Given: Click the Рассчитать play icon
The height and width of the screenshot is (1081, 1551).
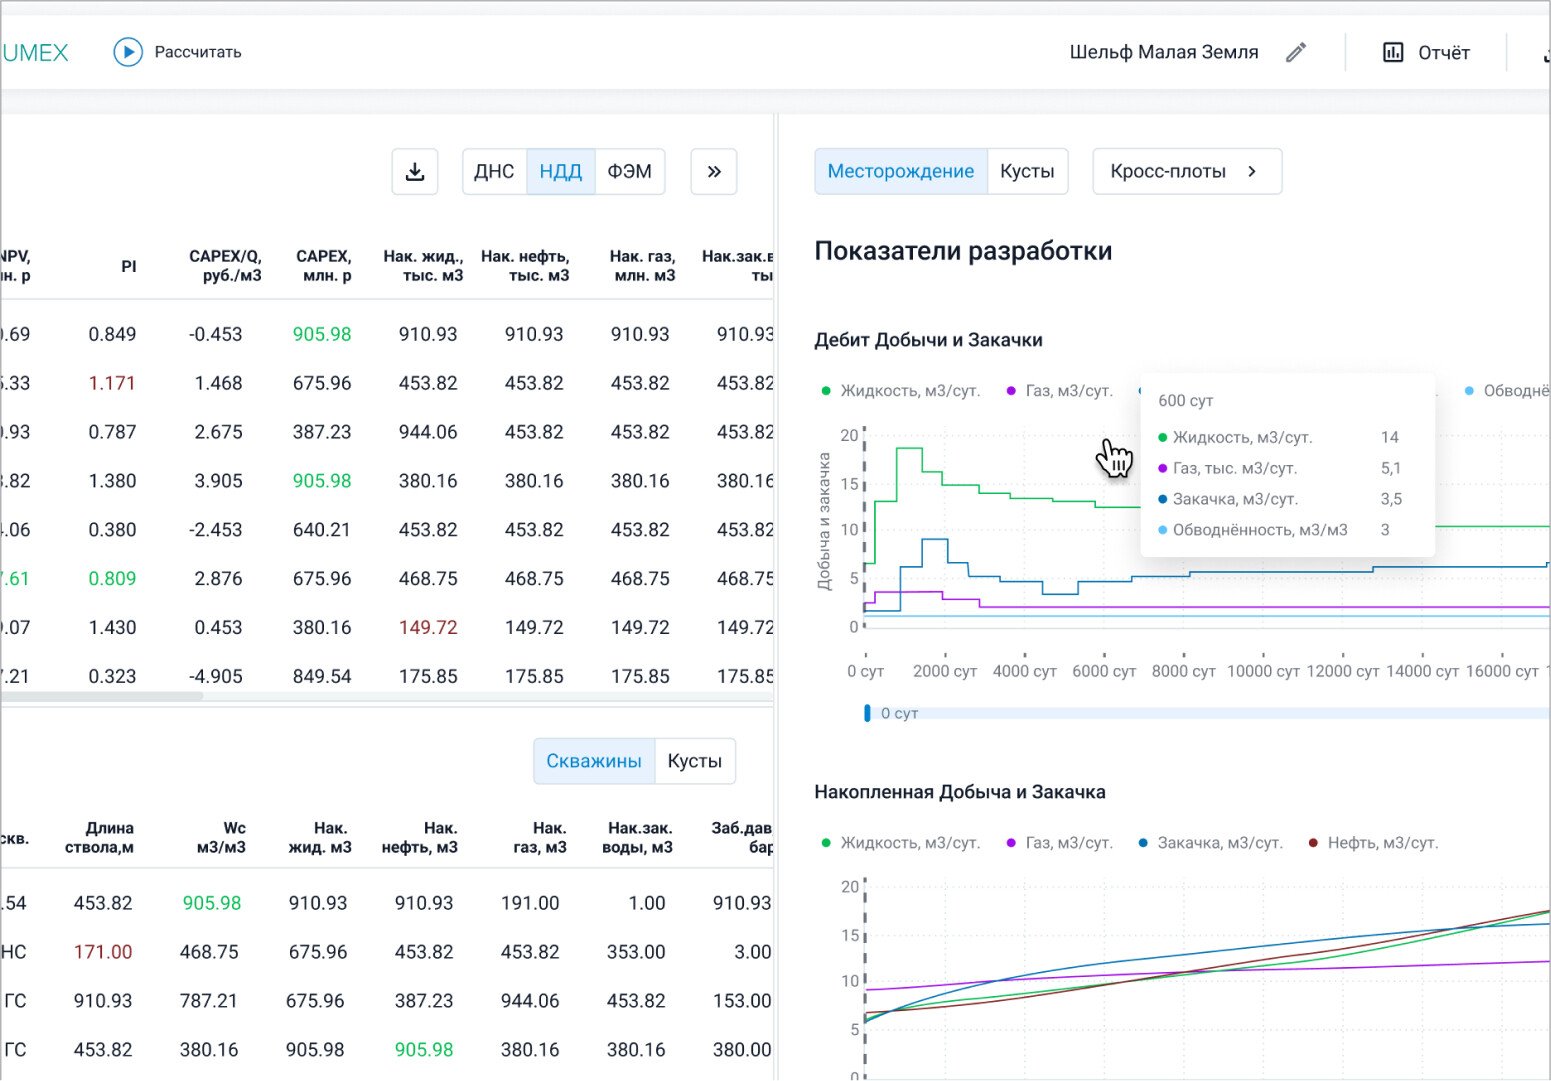Looking at the screenshot, I should point(128,52).
